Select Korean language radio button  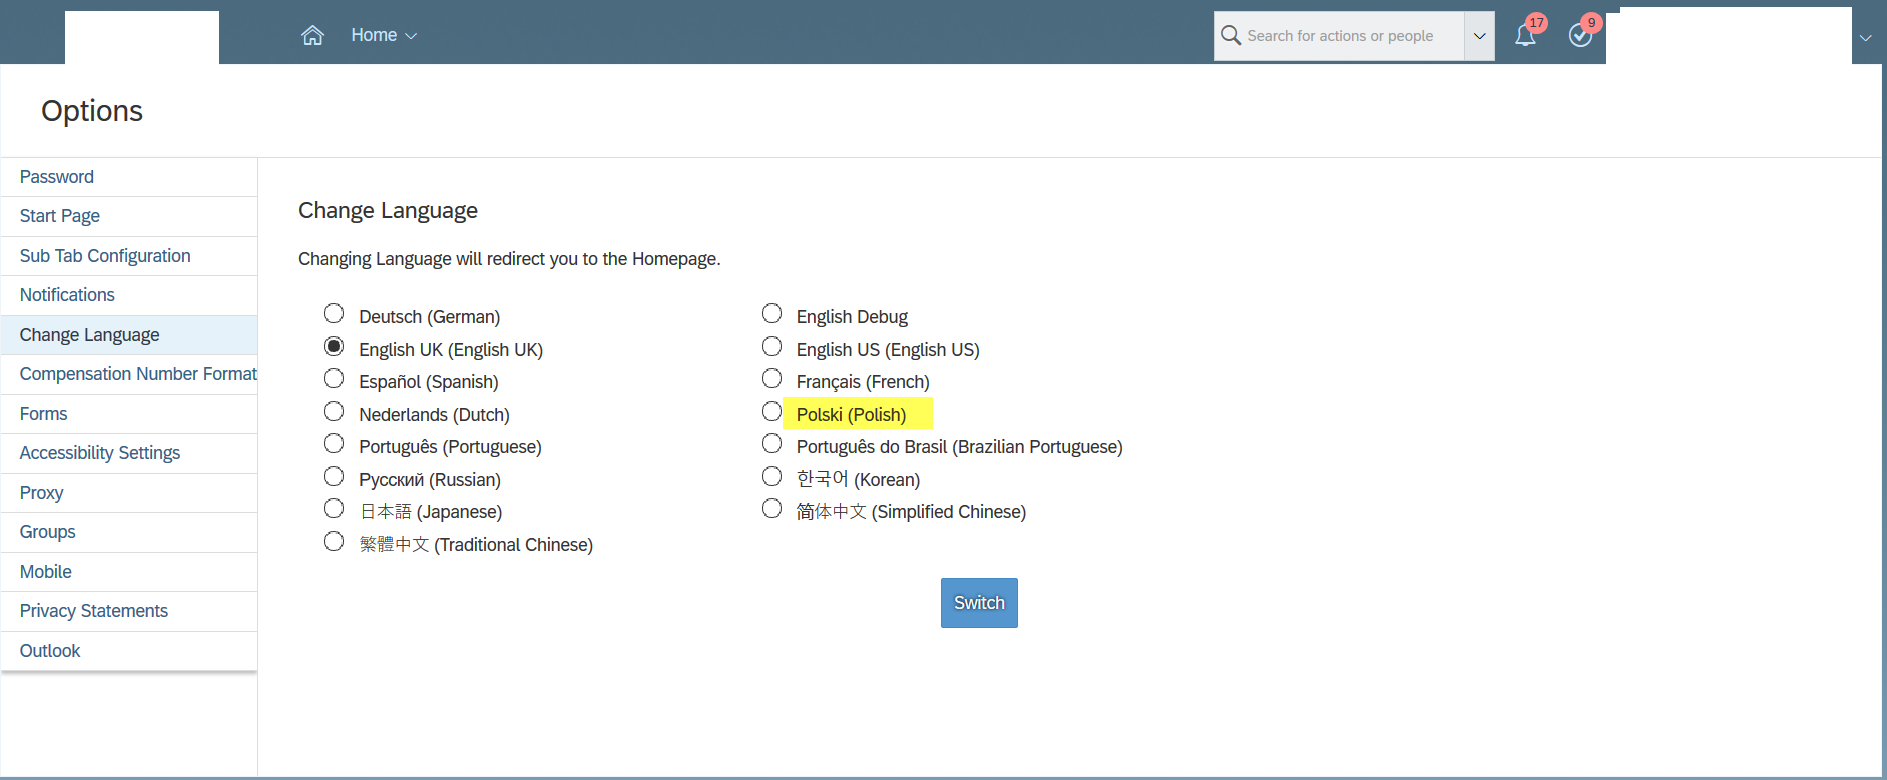click(772, 477)
